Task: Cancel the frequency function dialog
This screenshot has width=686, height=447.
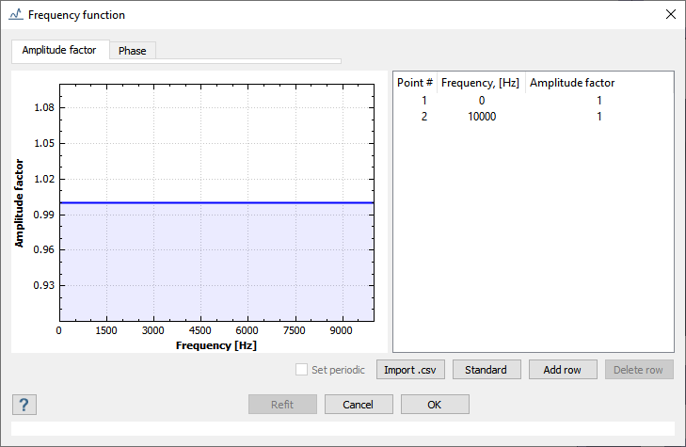Action: coord(358,404)
